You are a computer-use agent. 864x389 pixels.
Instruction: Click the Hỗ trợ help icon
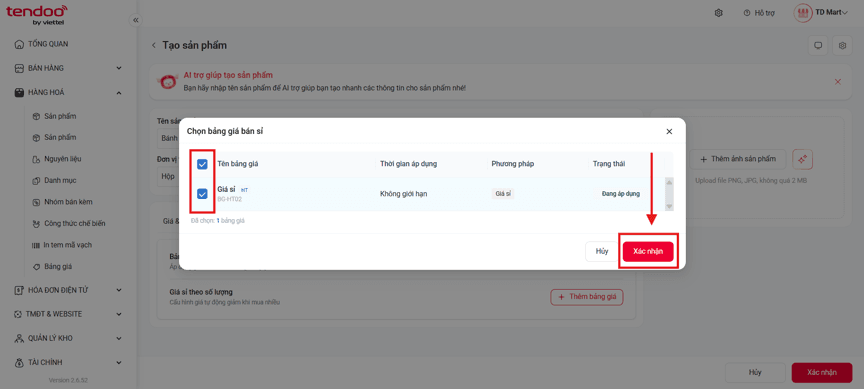(x=747, y=13)
